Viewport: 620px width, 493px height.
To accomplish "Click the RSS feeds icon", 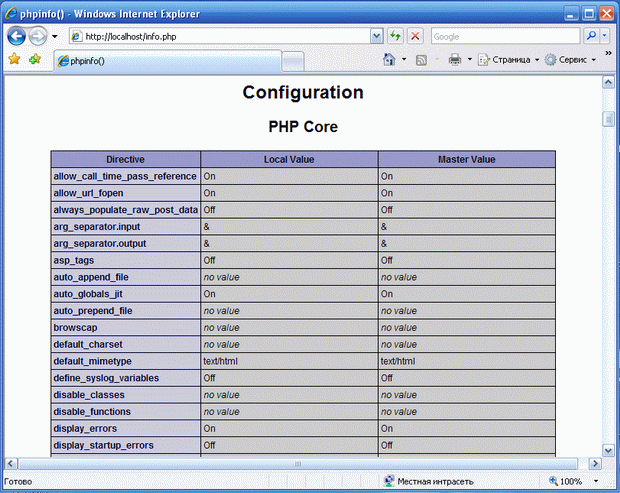I will pyautogui.click(x=422, y=60).
